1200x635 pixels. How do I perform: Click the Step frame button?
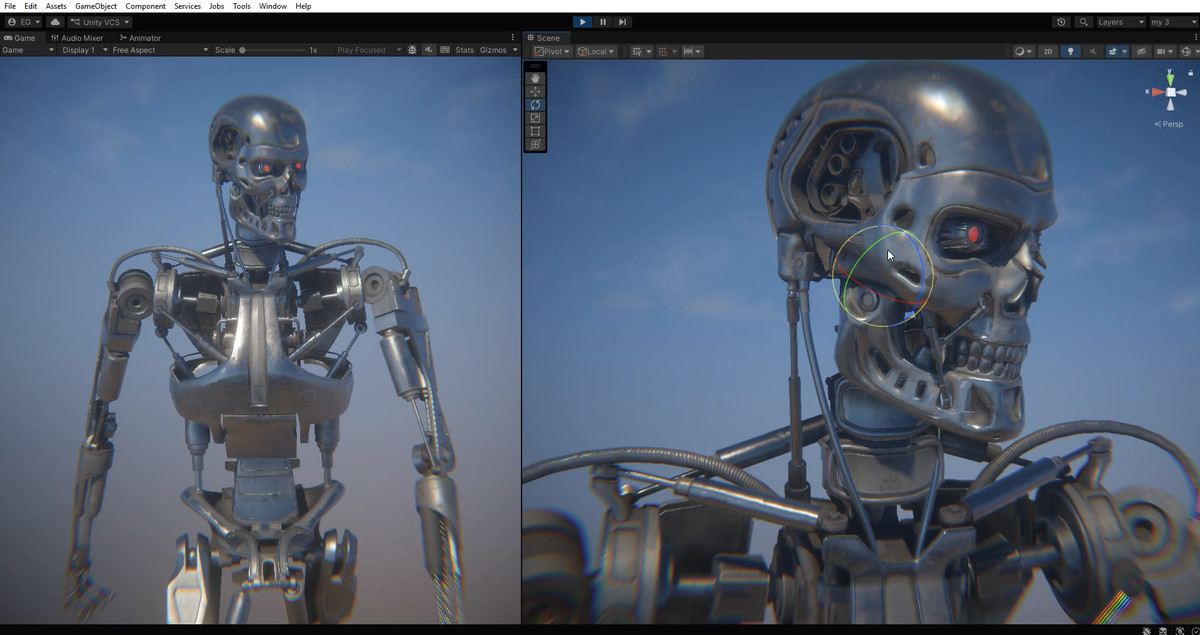623,22
